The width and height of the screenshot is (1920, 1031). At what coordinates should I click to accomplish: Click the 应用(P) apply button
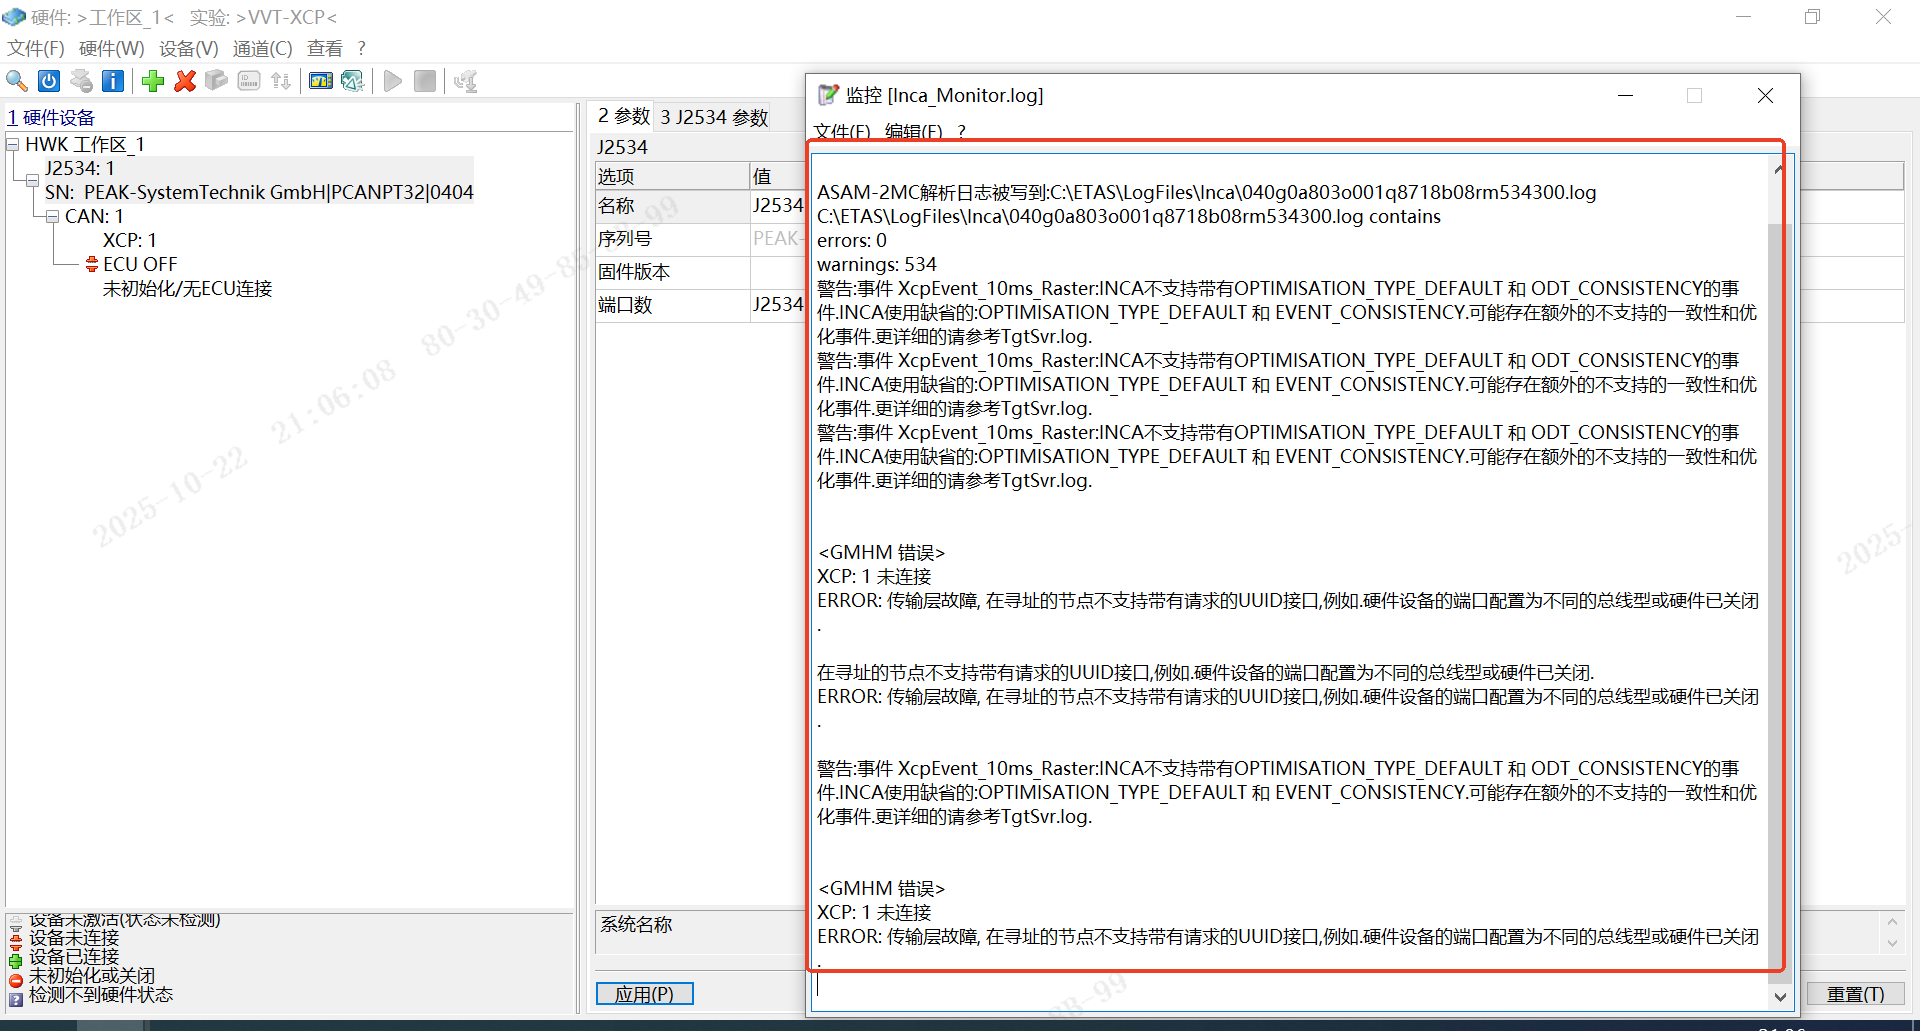click(x=645, y=994)
